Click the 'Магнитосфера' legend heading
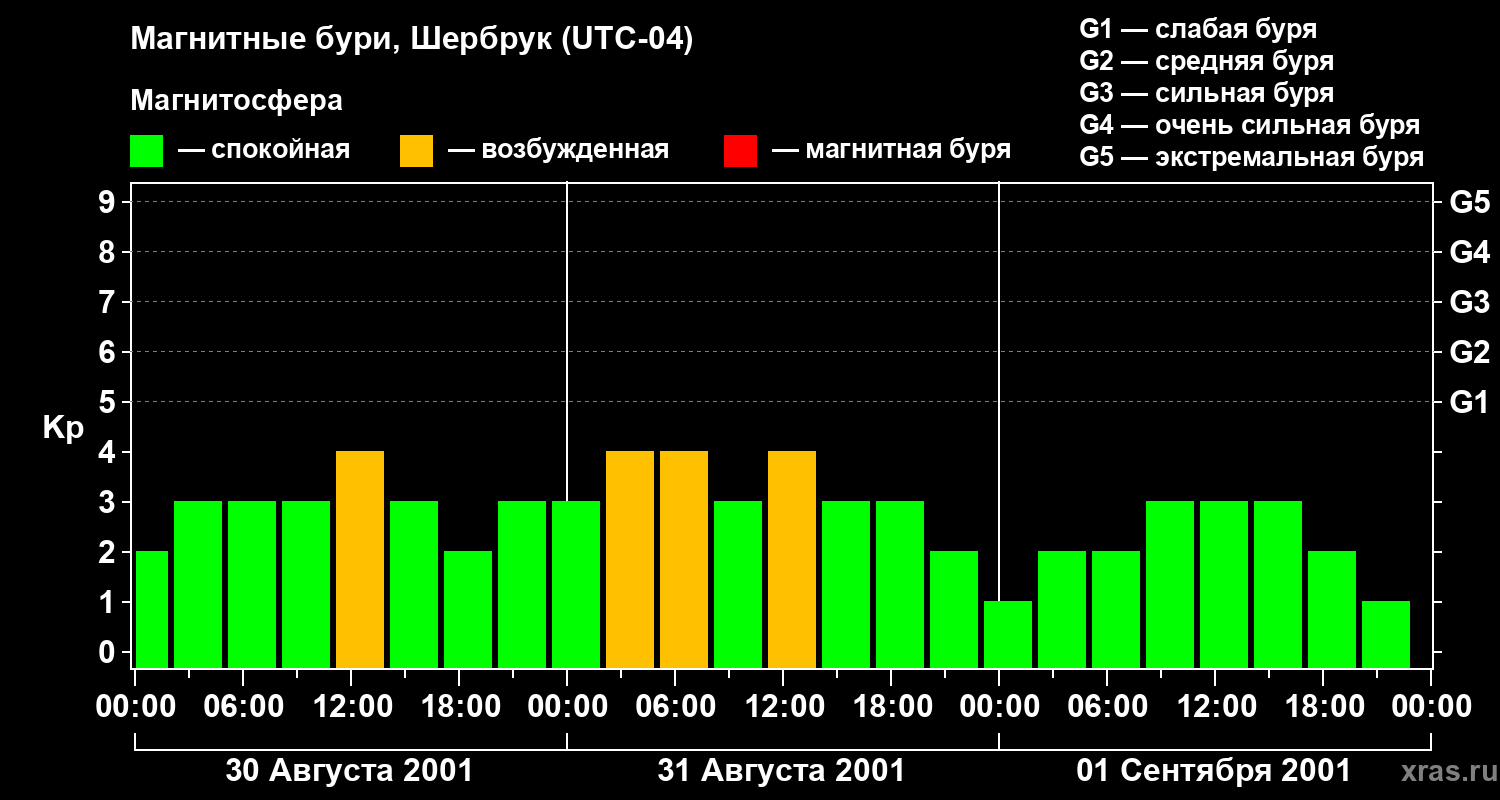 point(237,101)
